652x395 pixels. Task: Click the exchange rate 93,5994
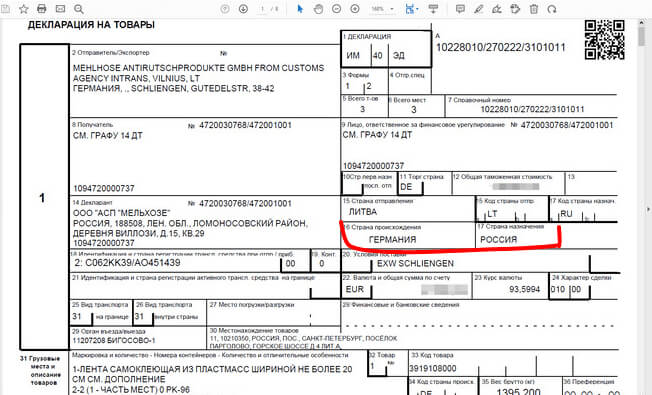click(525, 289)
